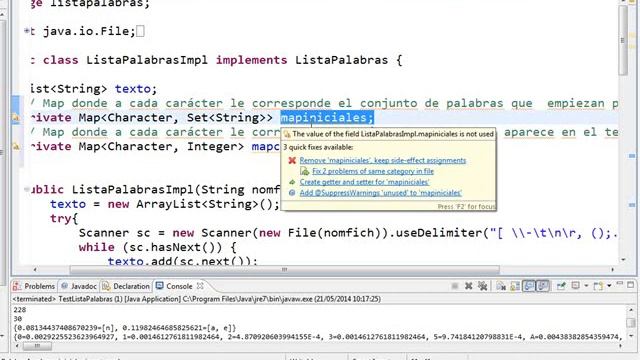Click 'Add @SuppressWarnings unused to mapiniciales'
The width and height of the screenshot is (640, 360).
pos(380,193)
